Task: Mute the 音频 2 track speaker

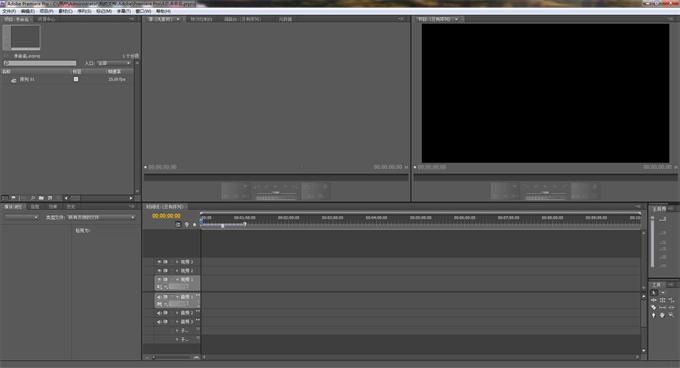Action: tap(159, 313)
